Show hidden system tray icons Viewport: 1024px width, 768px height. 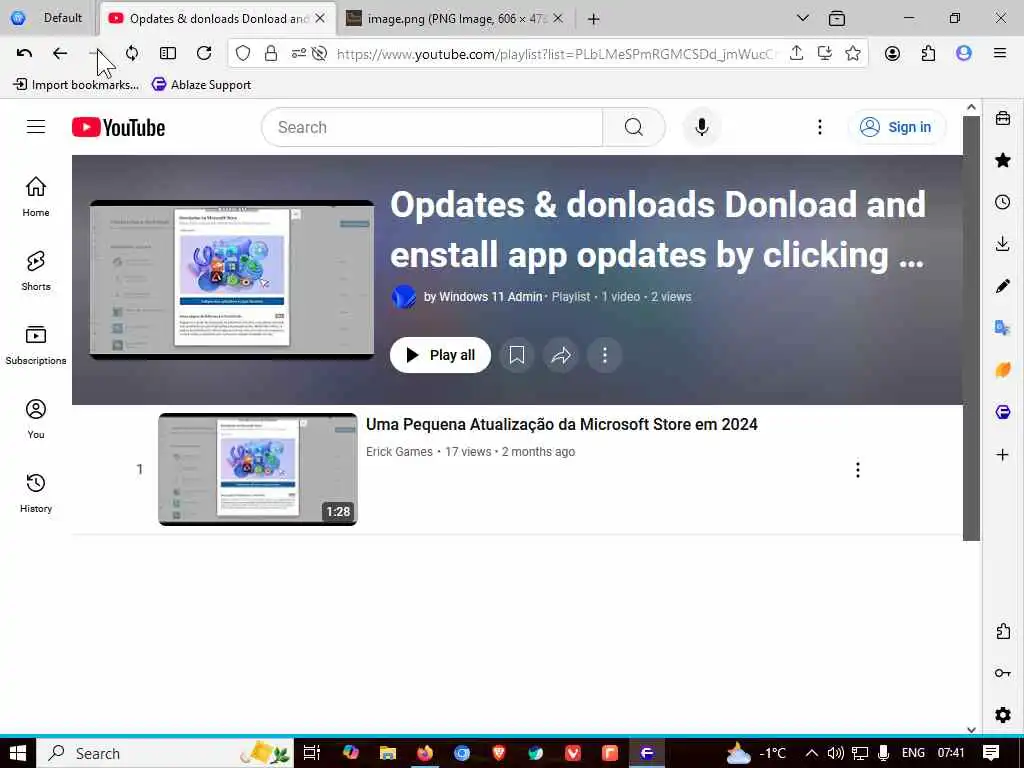[811, 753]
